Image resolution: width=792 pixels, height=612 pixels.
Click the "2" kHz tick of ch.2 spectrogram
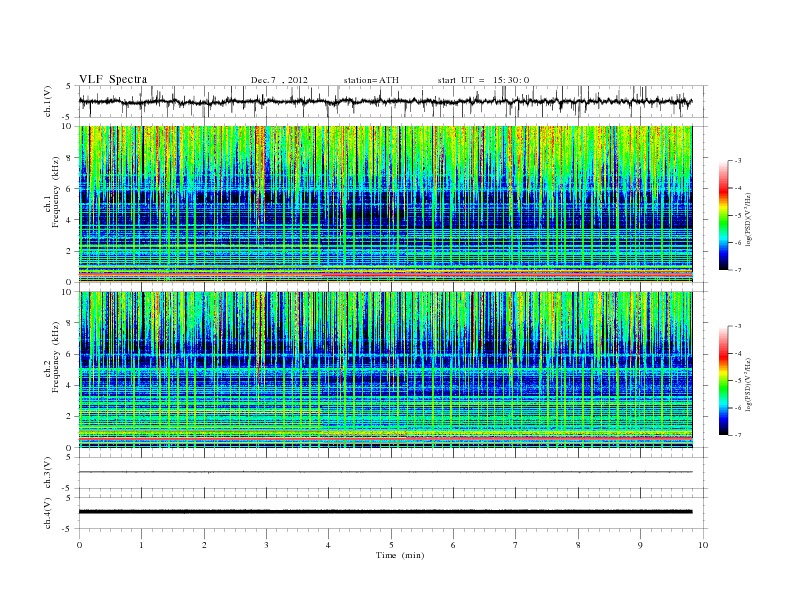(x=70, y=417)
